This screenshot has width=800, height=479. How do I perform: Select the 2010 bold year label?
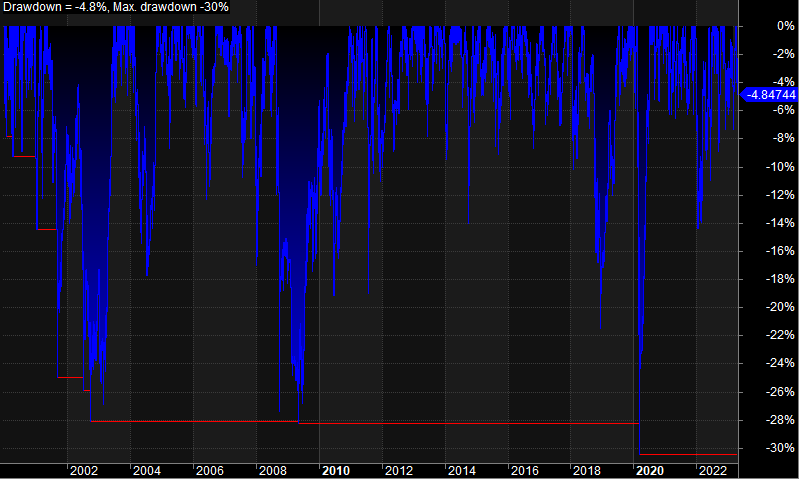click(335, 471)
